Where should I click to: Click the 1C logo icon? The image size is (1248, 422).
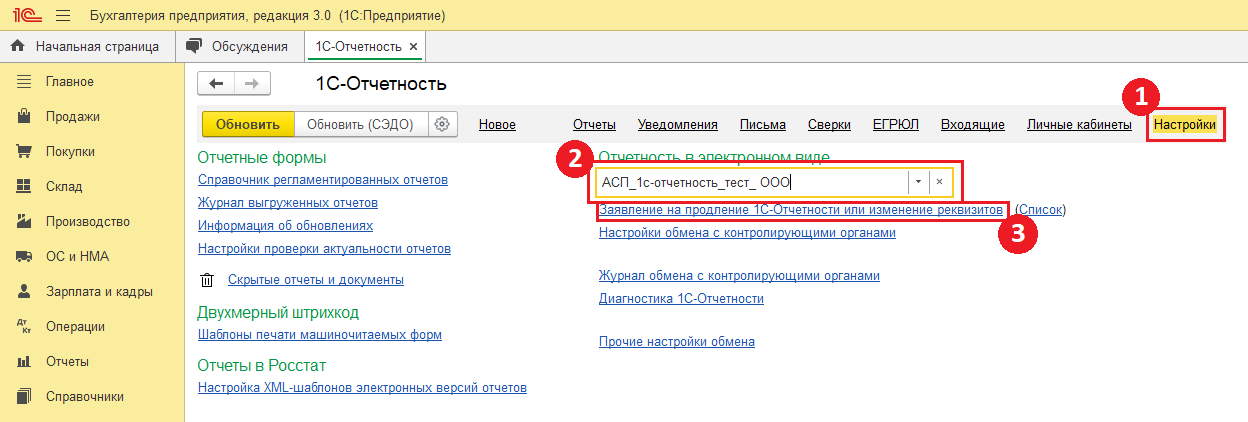pos(26,16)
